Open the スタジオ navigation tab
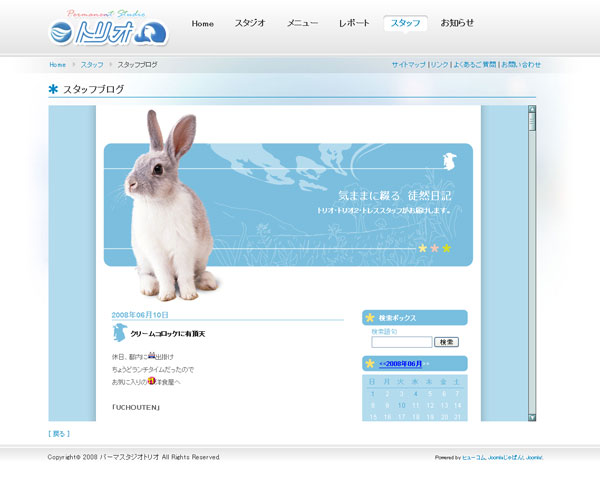Viewport: 600px width, 483px height. pyautogui.click(x=250, y=23)
